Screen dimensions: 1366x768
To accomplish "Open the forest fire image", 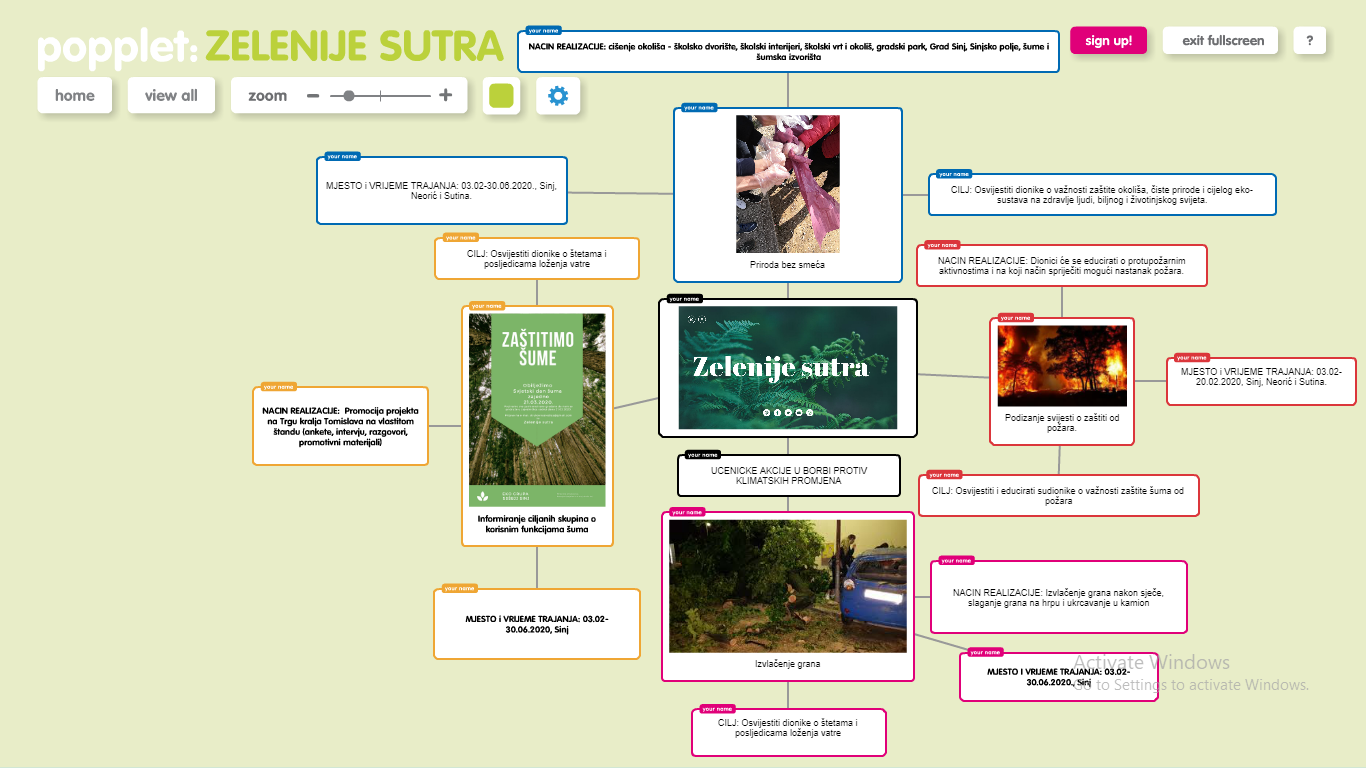I will click(x=1062, y=365).
